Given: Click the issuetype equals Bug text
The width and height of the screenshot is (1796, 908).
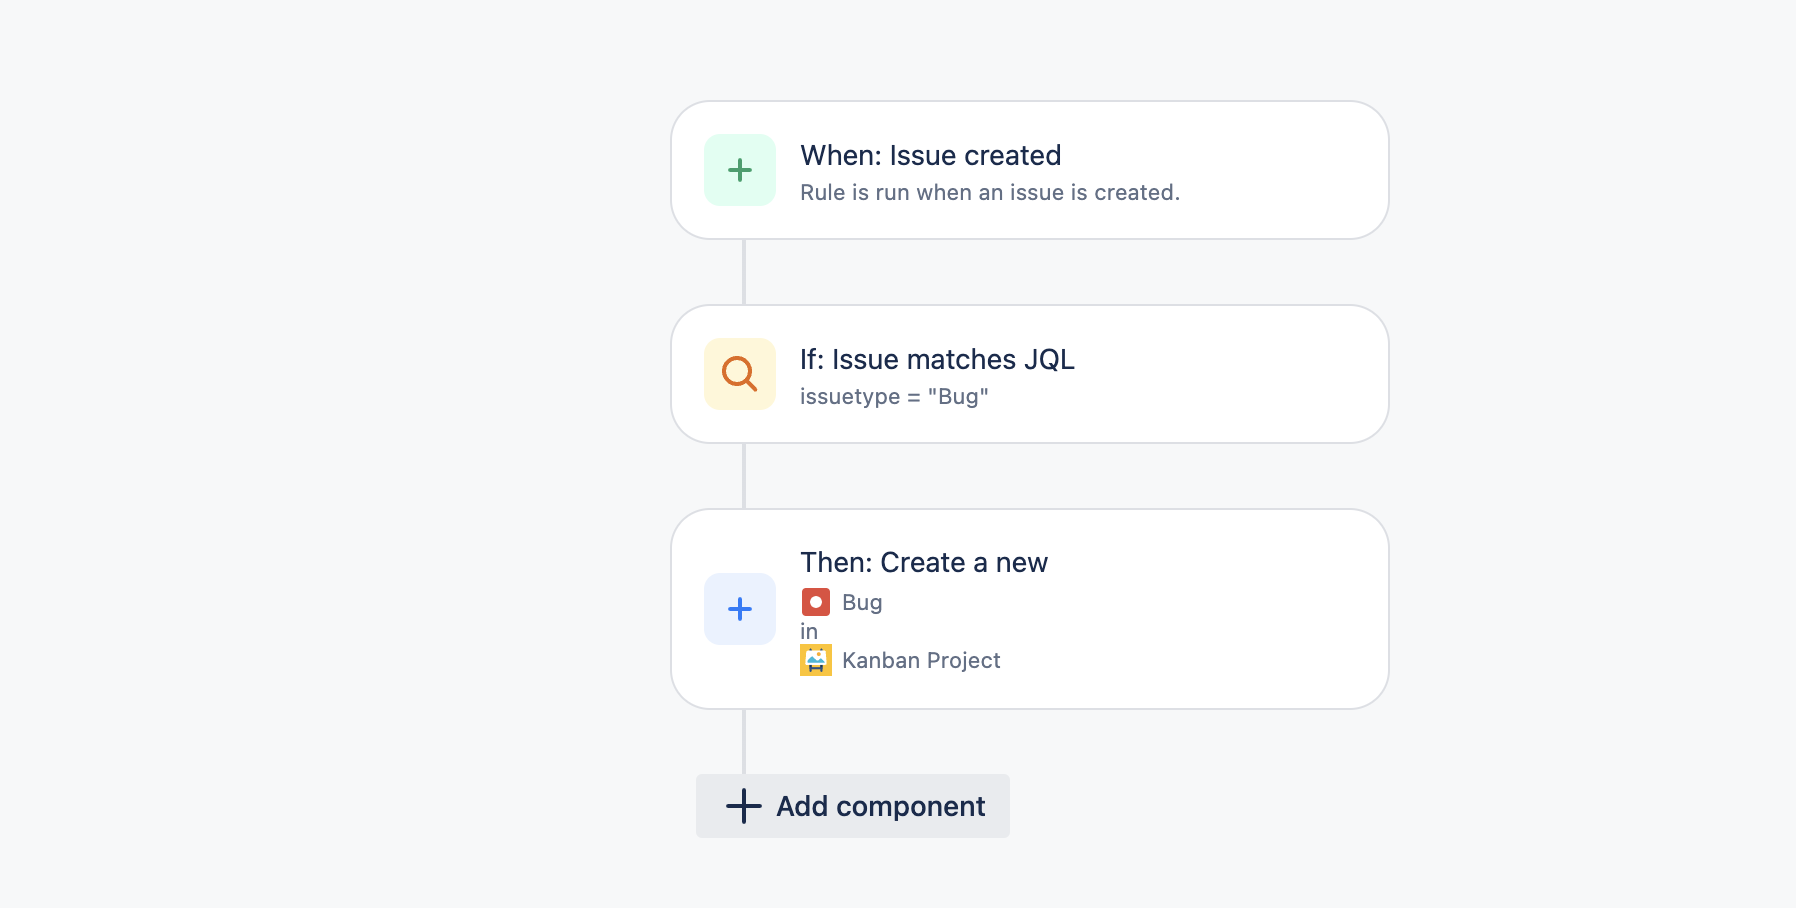Looking at the screenshot, I should [x=895, y=395].
